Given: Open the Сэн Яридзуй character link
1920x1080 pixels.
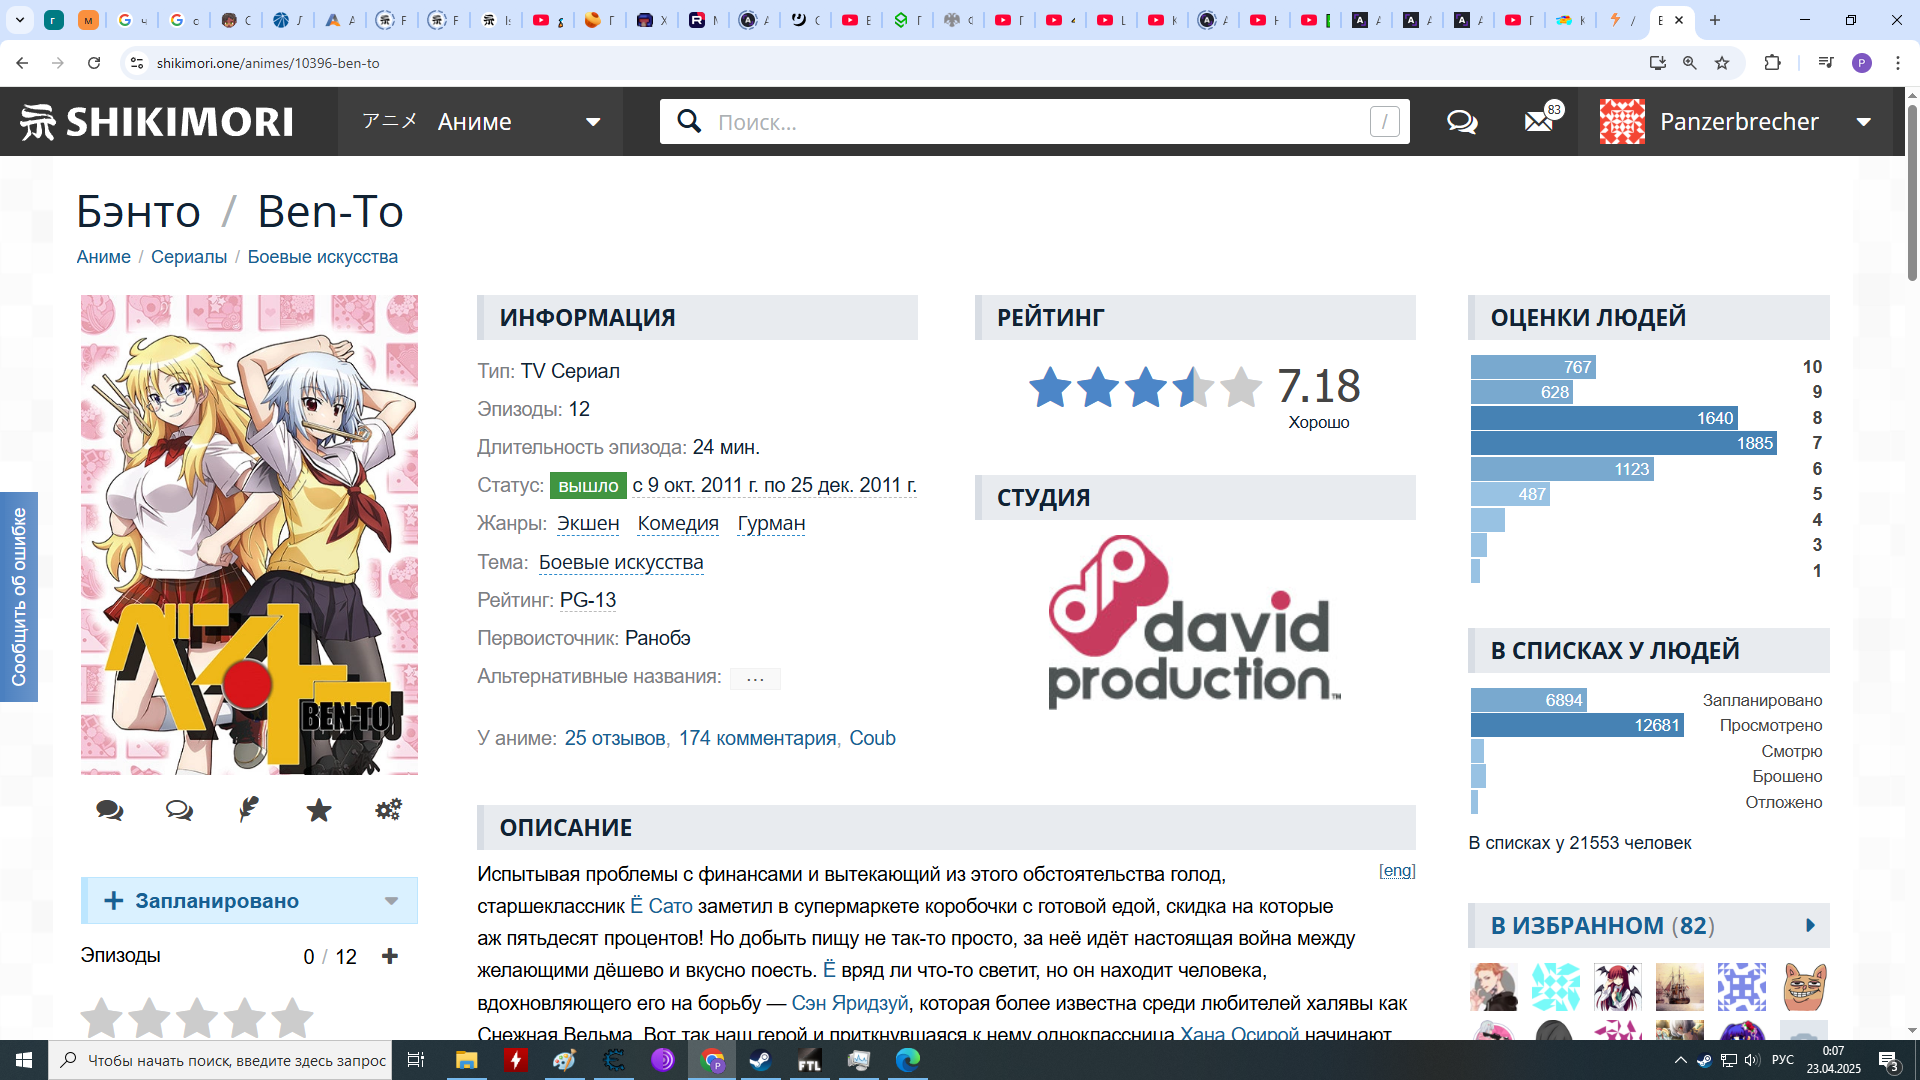Looking at the screenshot, I should 850,1004.
